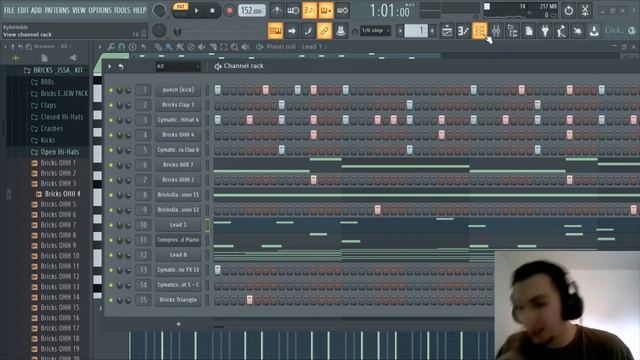Click the plug icon in toolbar
This screenshot has height=360, width=640.
[x=545, y=31]
